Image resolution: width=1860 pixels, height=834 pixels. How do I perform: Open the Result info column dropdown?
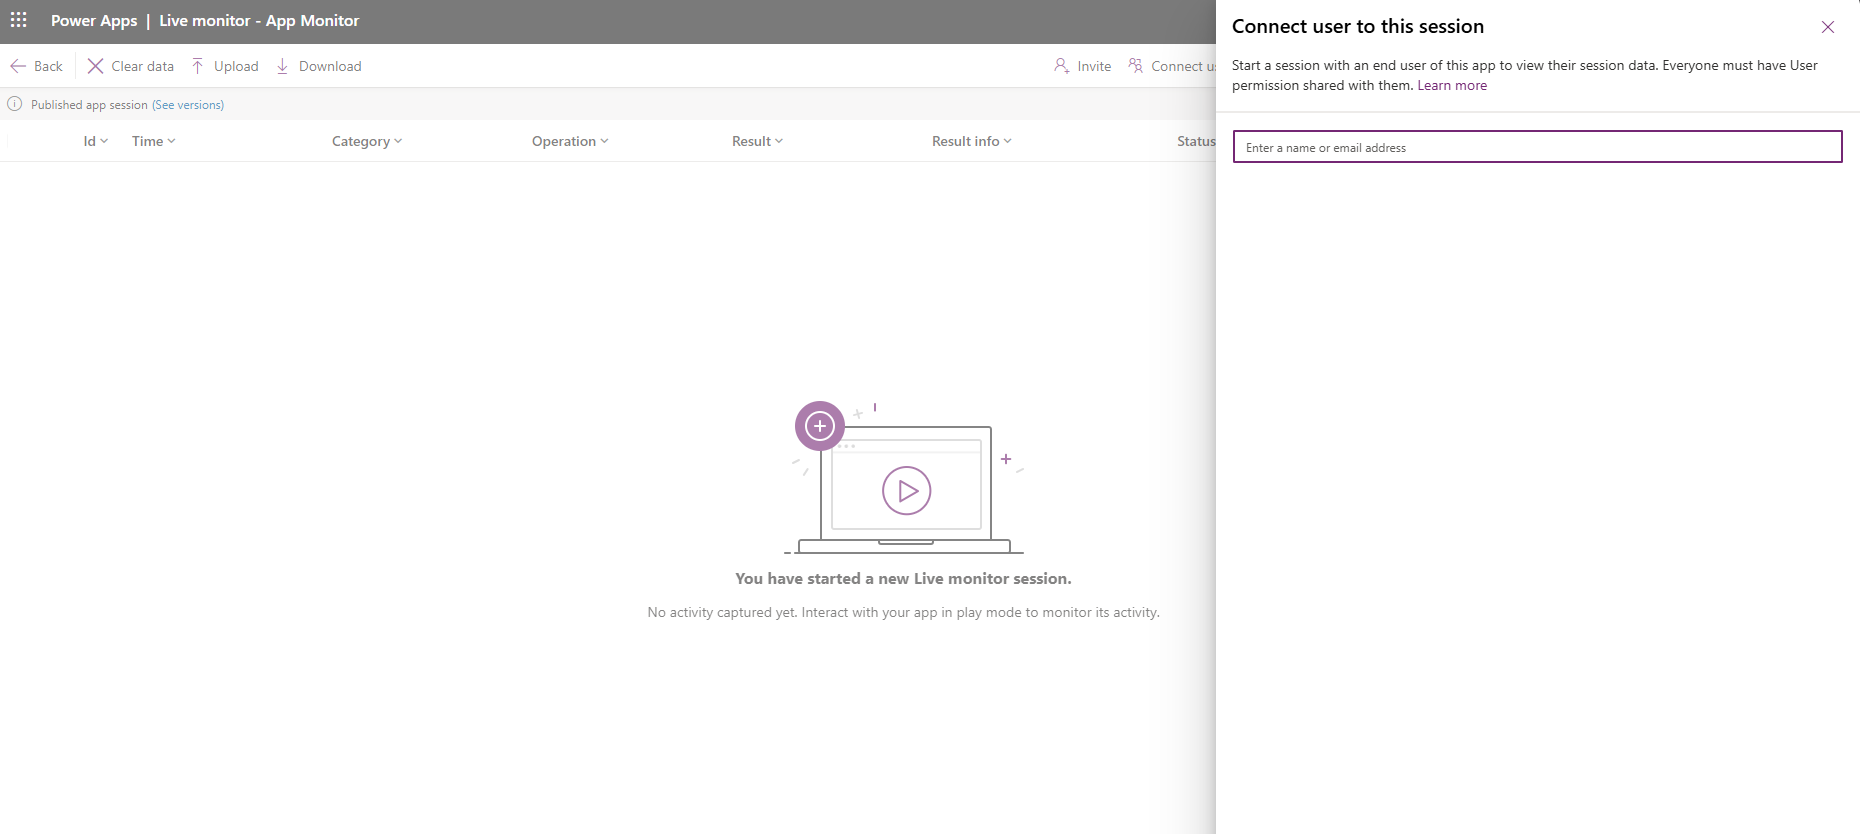(x=972, y=141)
